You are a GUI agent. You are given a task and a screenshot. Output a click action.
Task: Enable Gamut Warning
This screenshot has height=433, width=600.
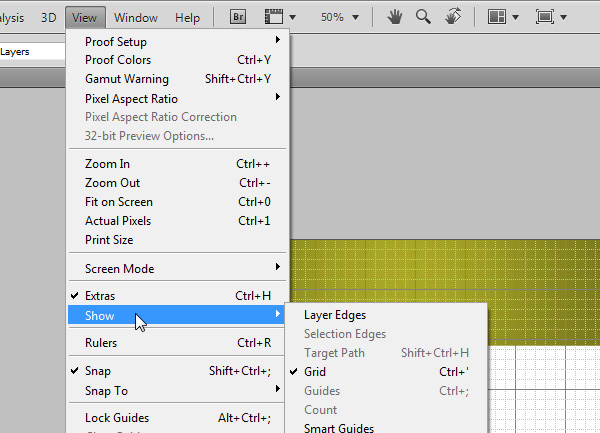178,79
